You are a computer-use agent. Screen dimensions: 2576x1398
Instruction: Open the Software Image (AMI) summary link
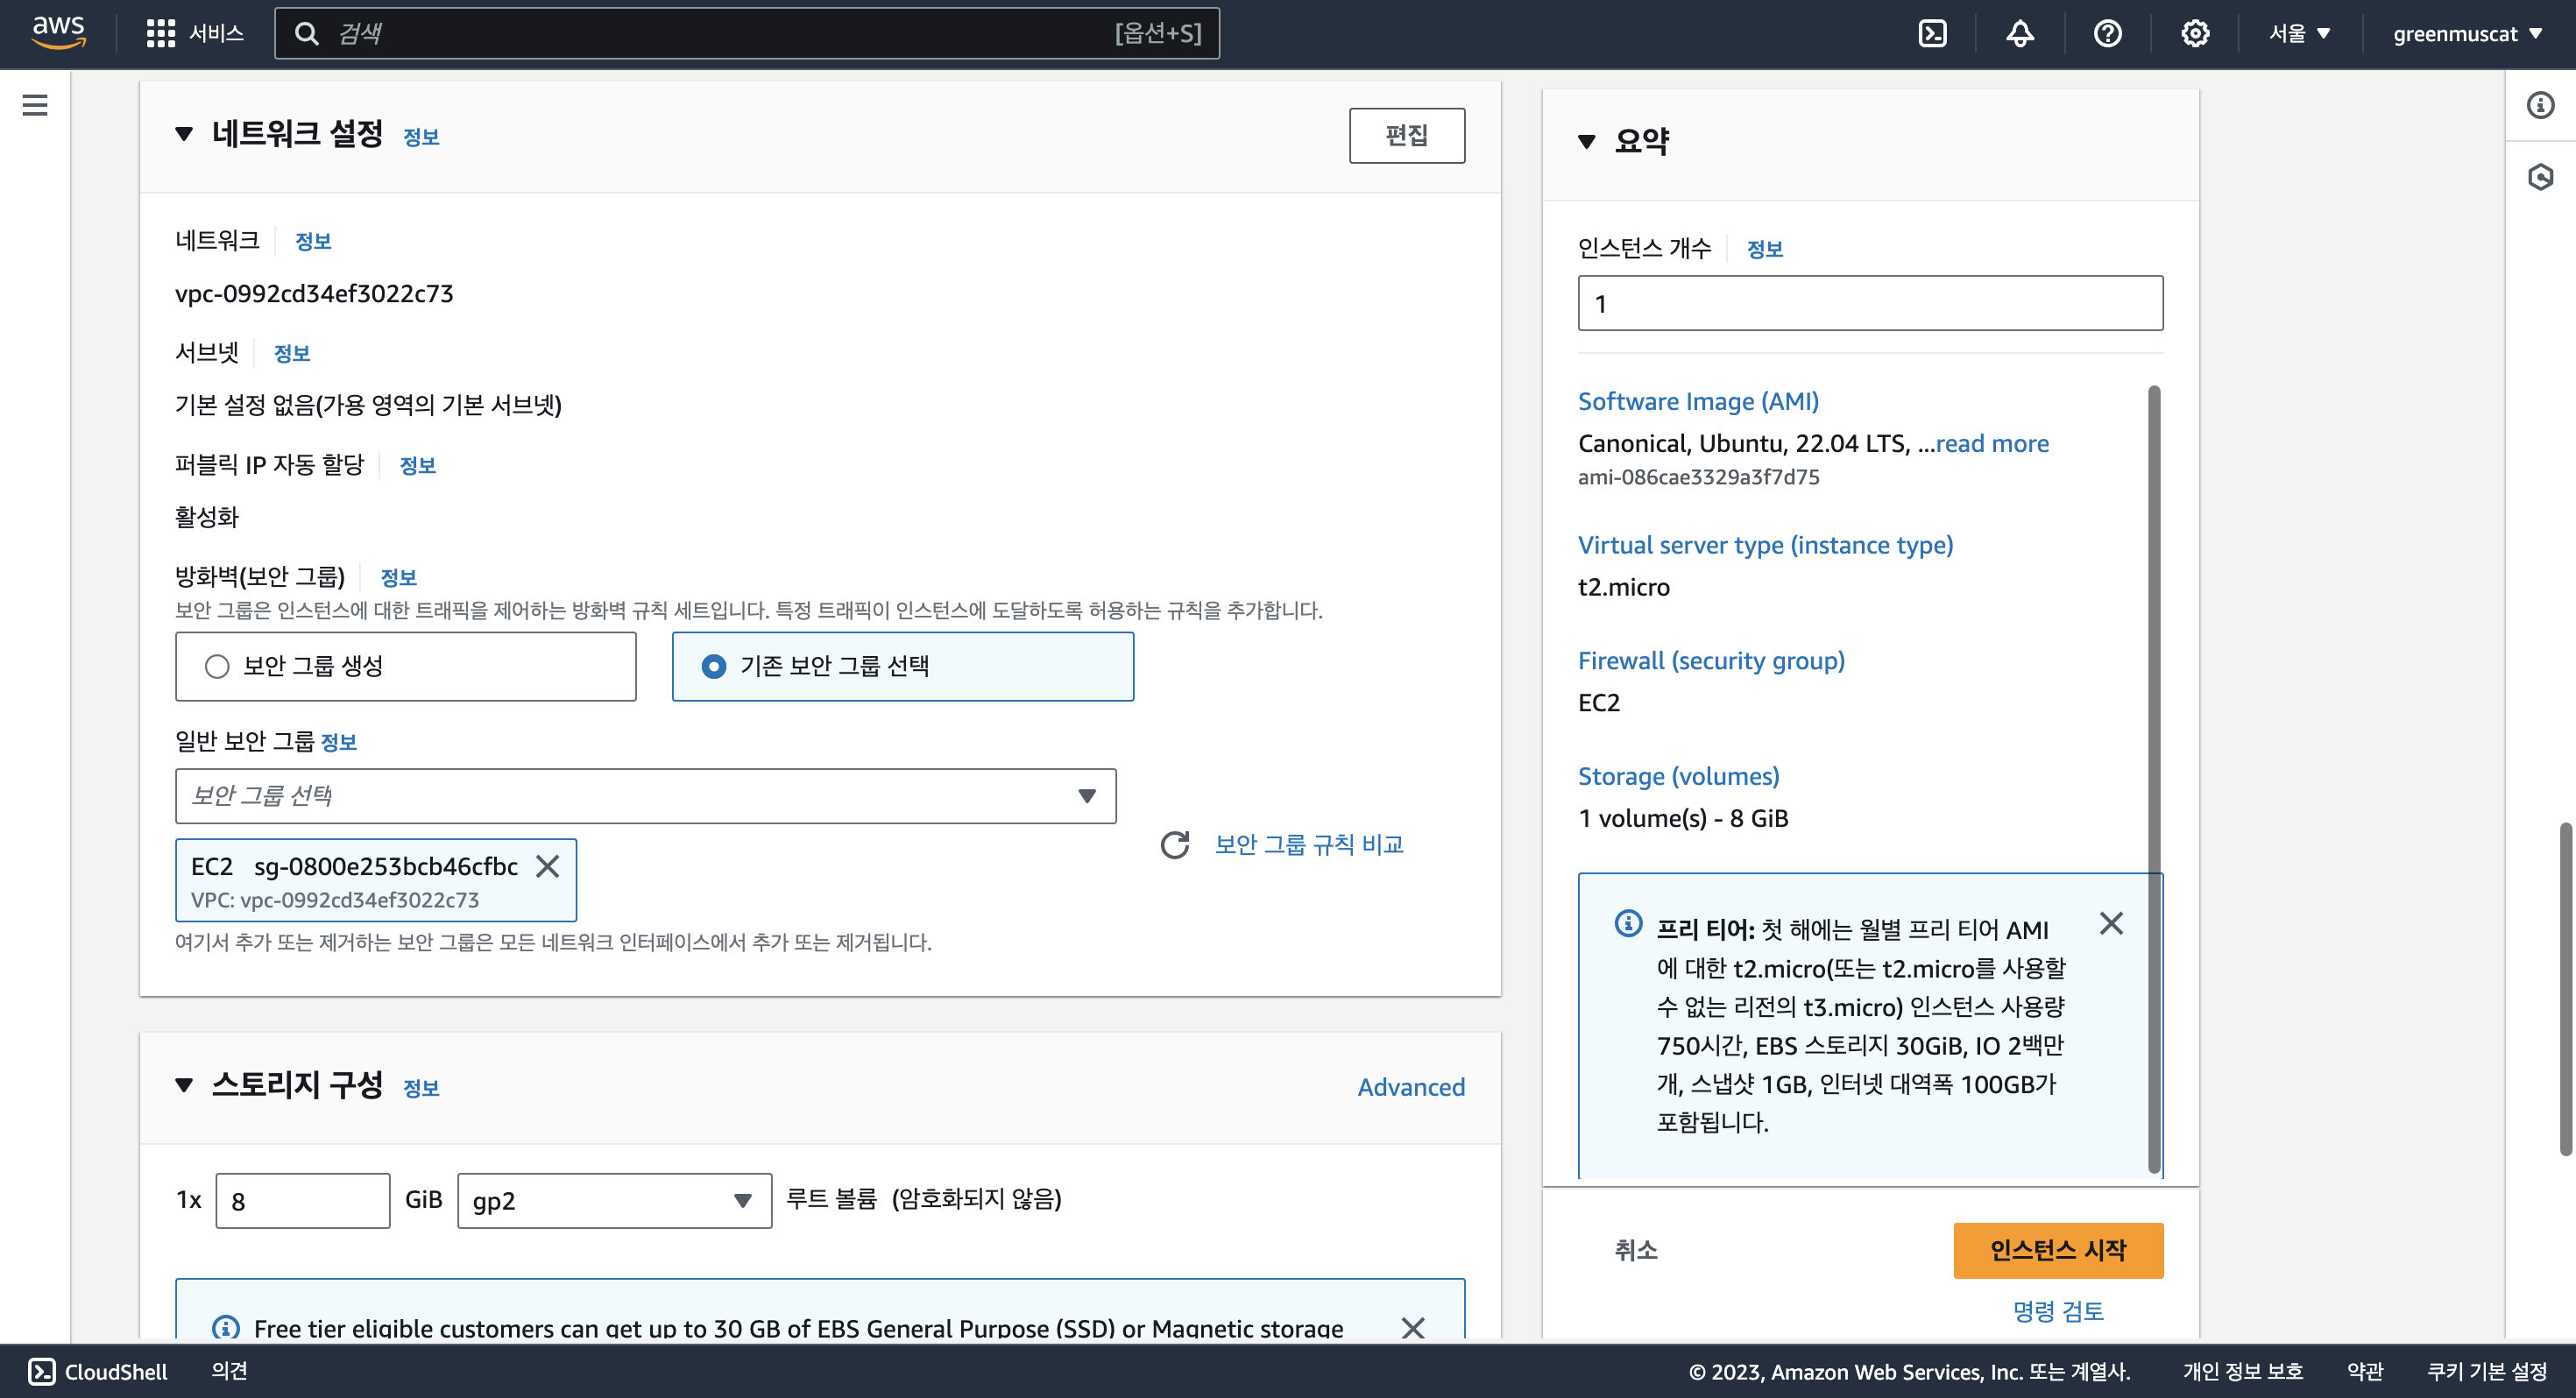1698,401
